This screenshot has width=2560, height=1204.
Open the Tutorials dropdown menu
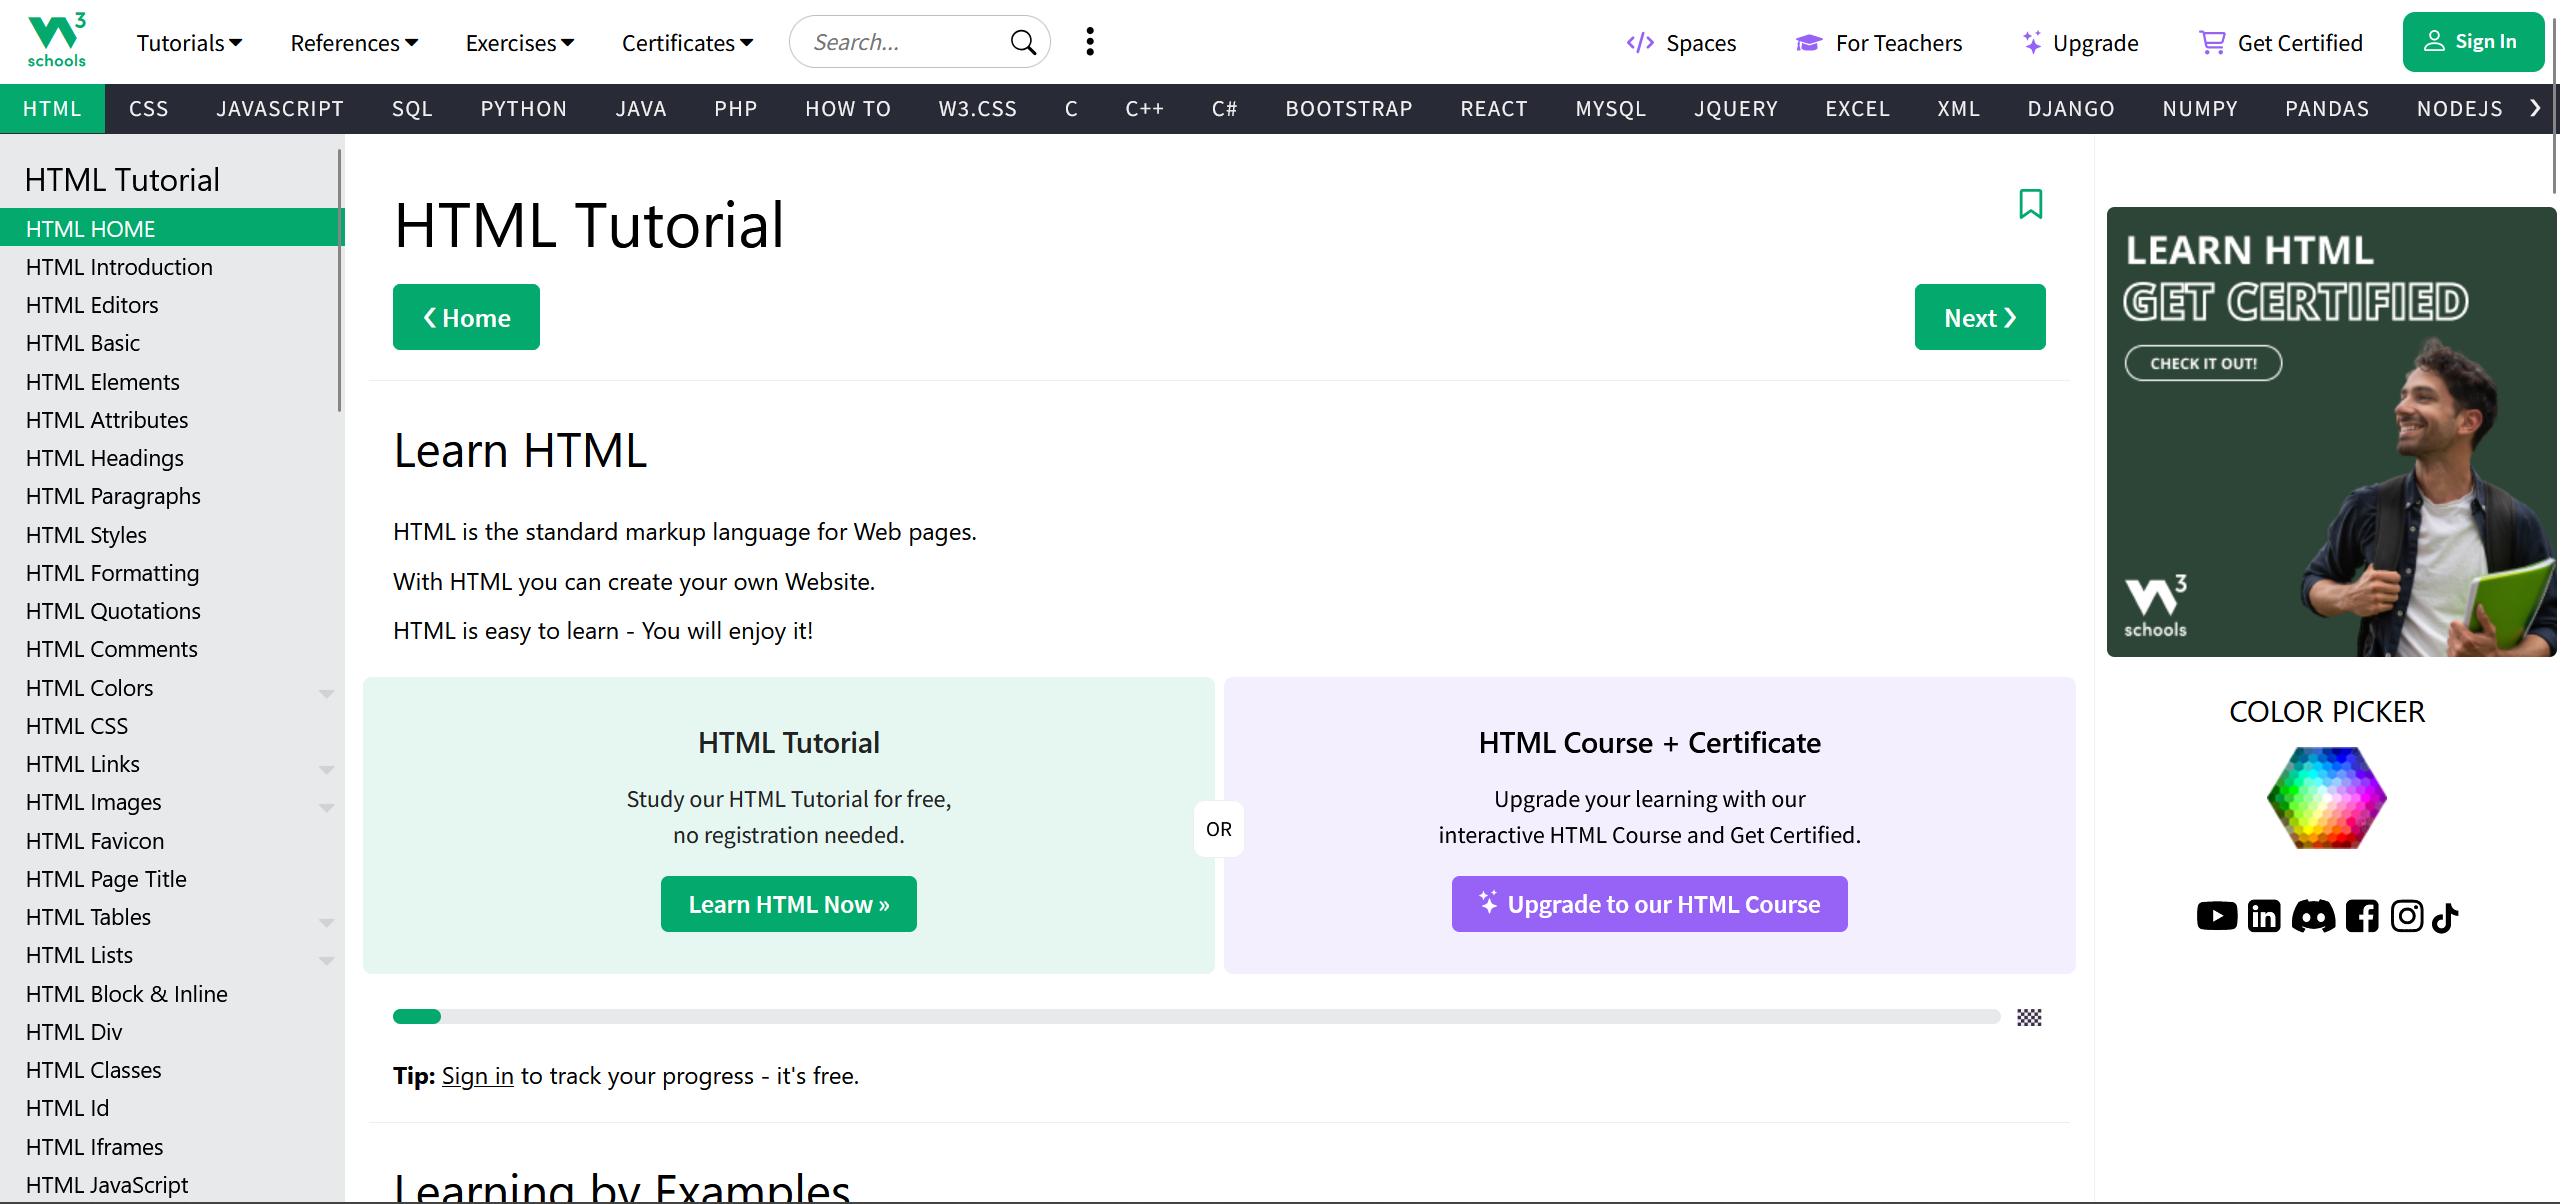(x=189, y=42)
